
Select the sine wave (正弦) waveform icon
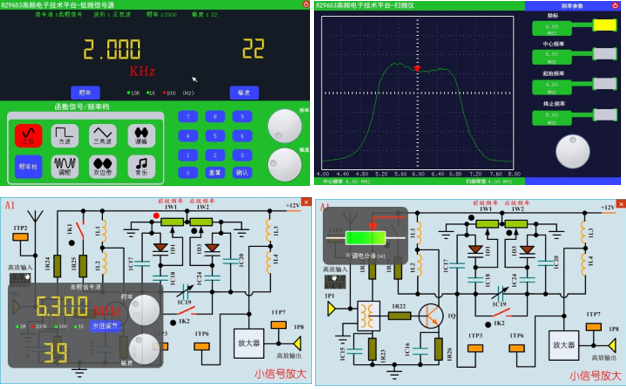(28, 135)
